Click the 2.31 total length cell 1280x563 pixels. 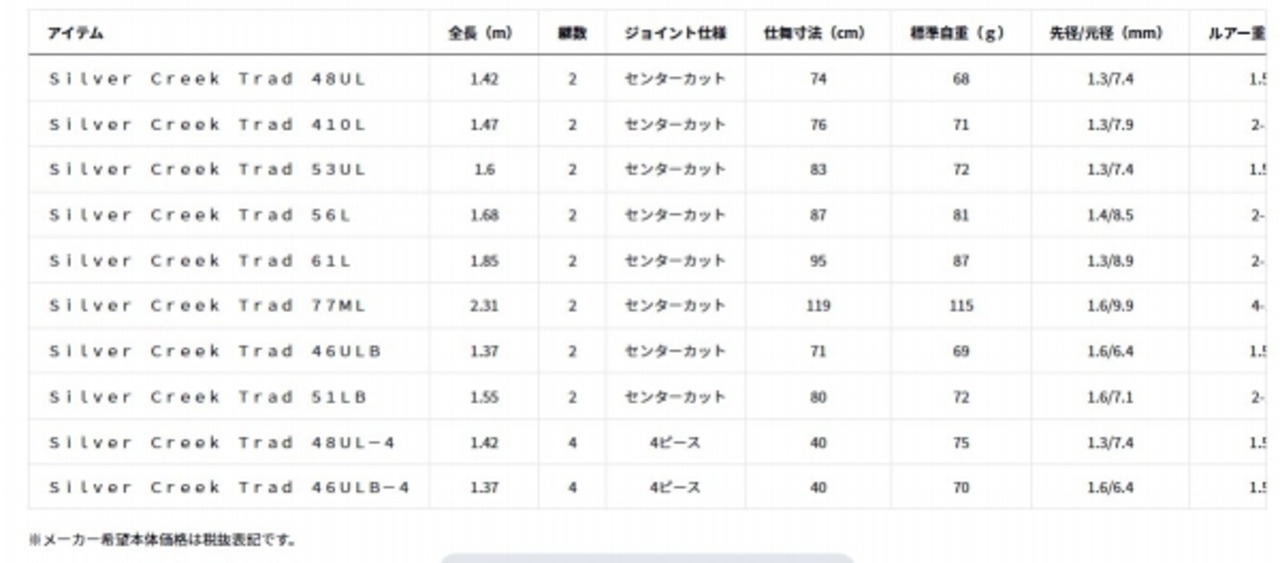point(484,306)
